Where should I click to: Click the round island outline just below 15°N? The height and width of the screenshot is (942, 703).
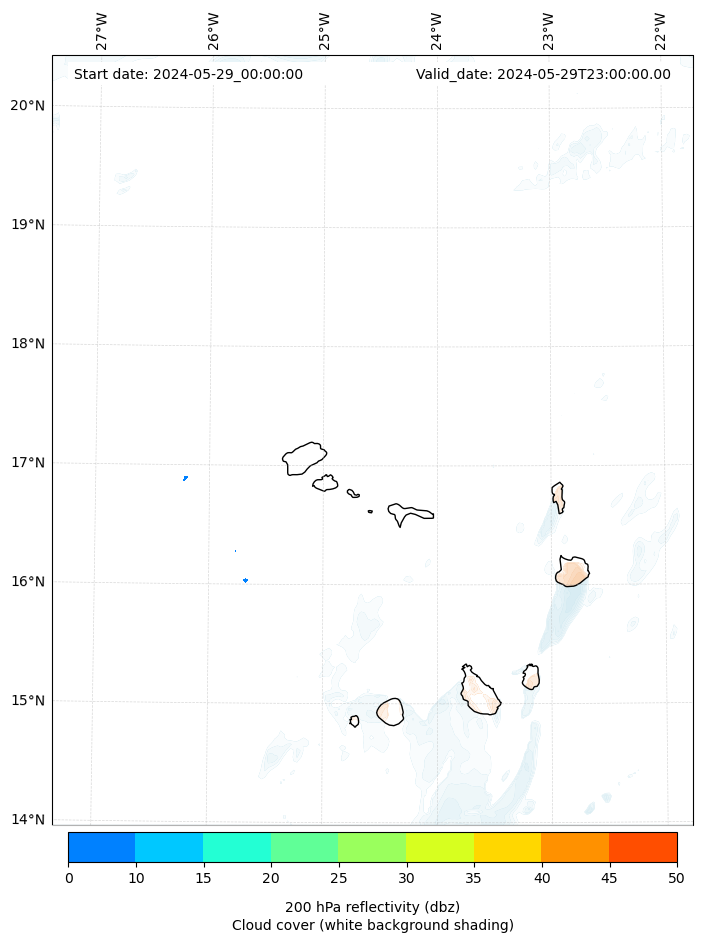click(390, 711)
